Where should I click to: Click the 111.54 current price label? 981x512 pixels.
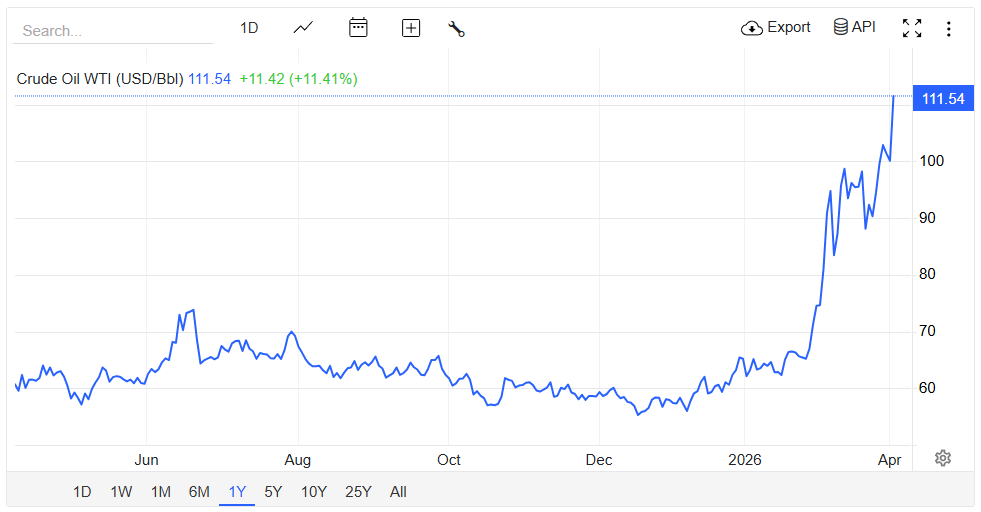tap(943, 98)
